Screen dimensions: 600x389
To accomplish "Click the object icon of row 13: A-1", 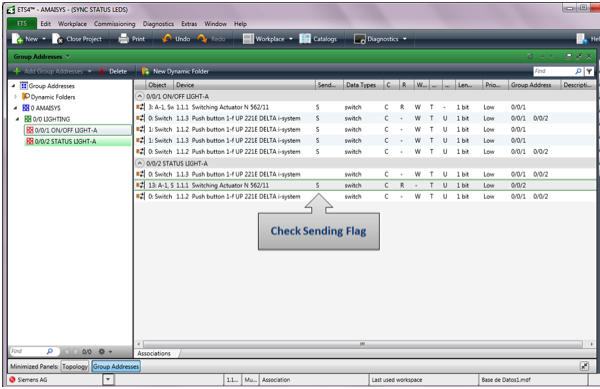I will click(140, 185).
